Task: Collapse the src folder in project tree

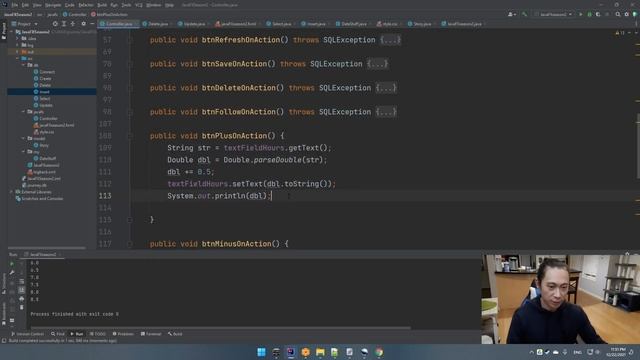Action: tap(18, 58)
